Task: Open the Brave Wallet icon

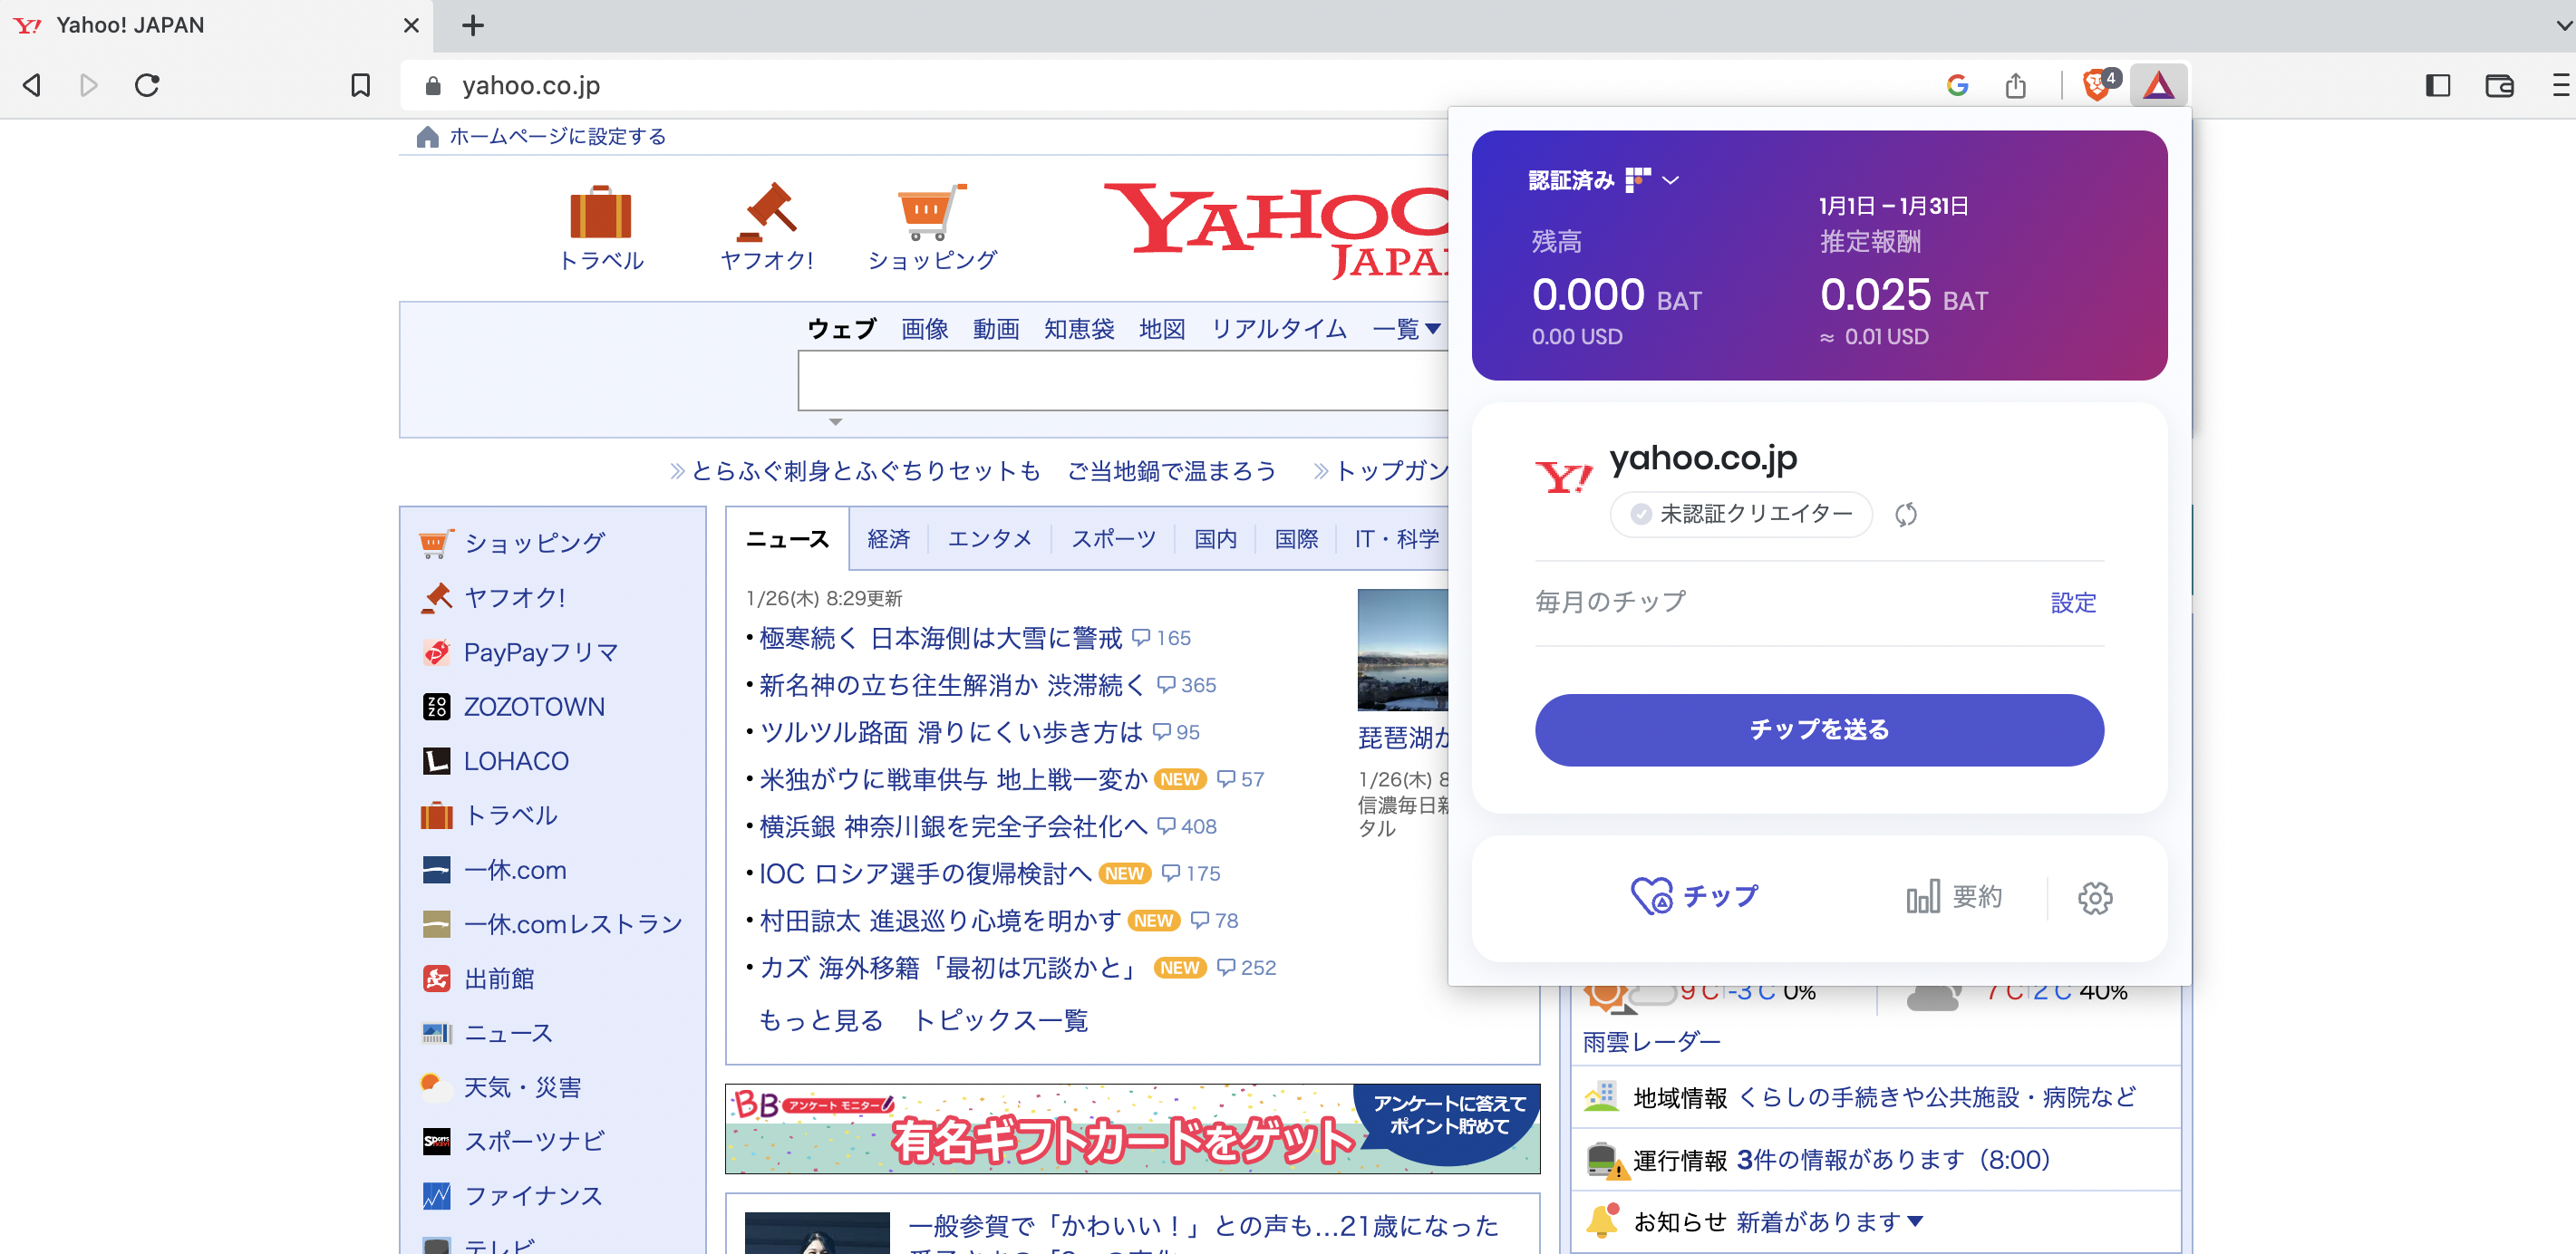Action: pos(2499,86)
